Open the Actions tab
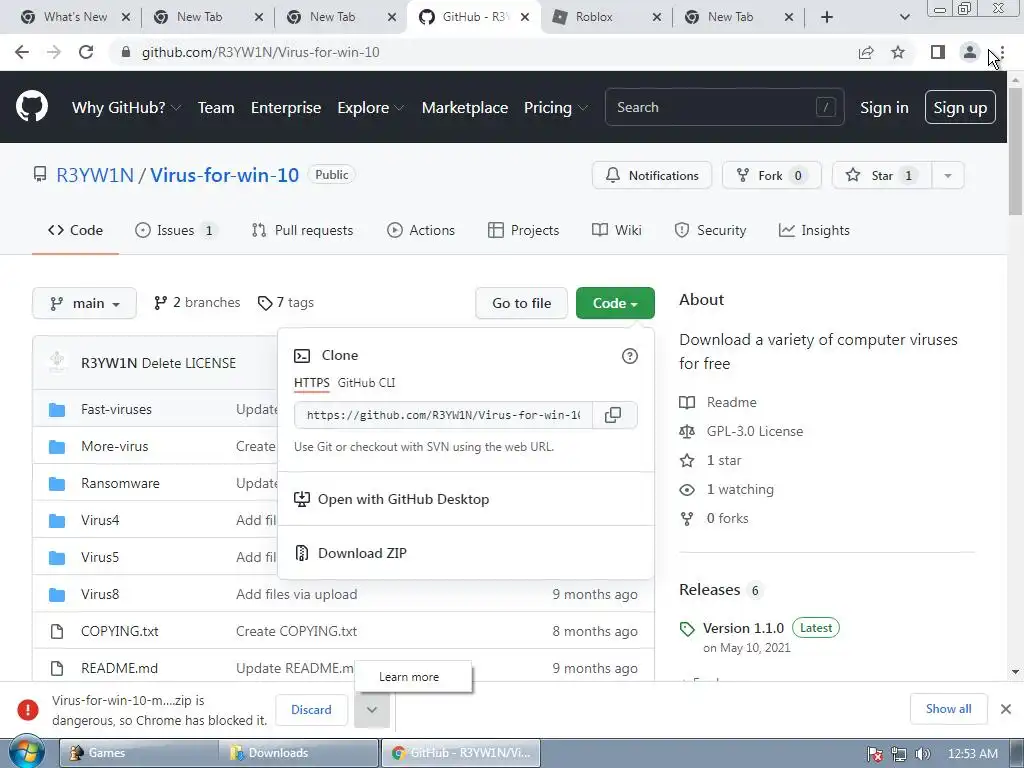The image size is (1024, 768). point(421,231)
